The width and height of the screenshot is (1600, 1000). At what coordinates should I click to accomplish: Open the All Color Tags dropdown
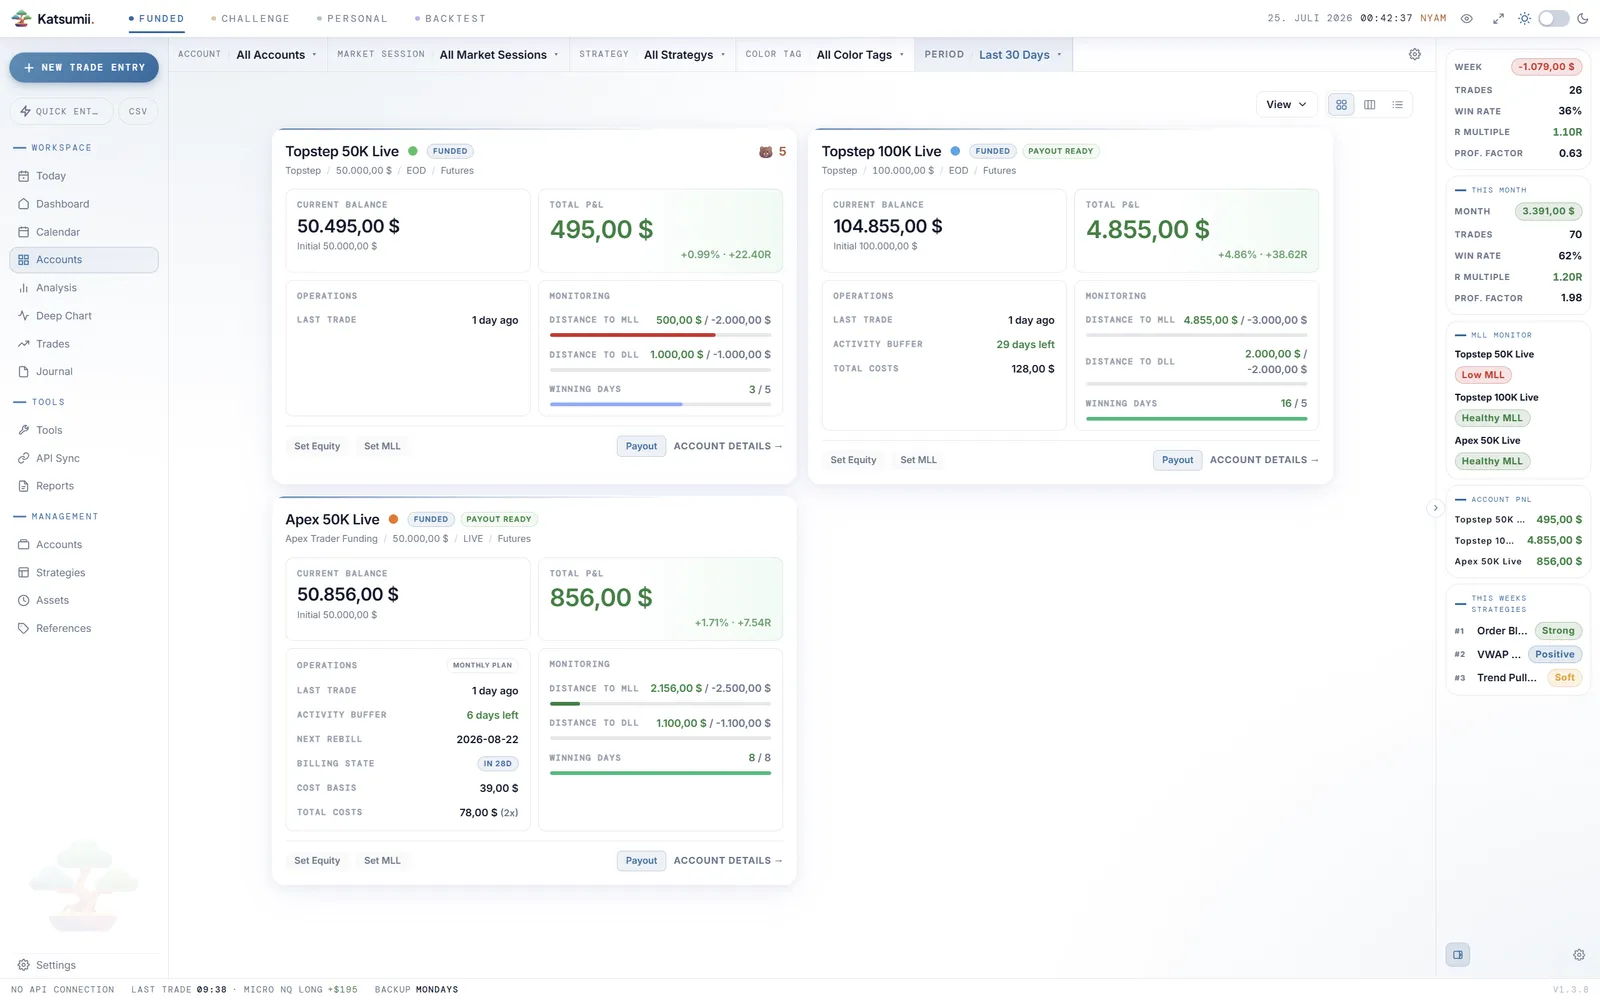(860, 55)
